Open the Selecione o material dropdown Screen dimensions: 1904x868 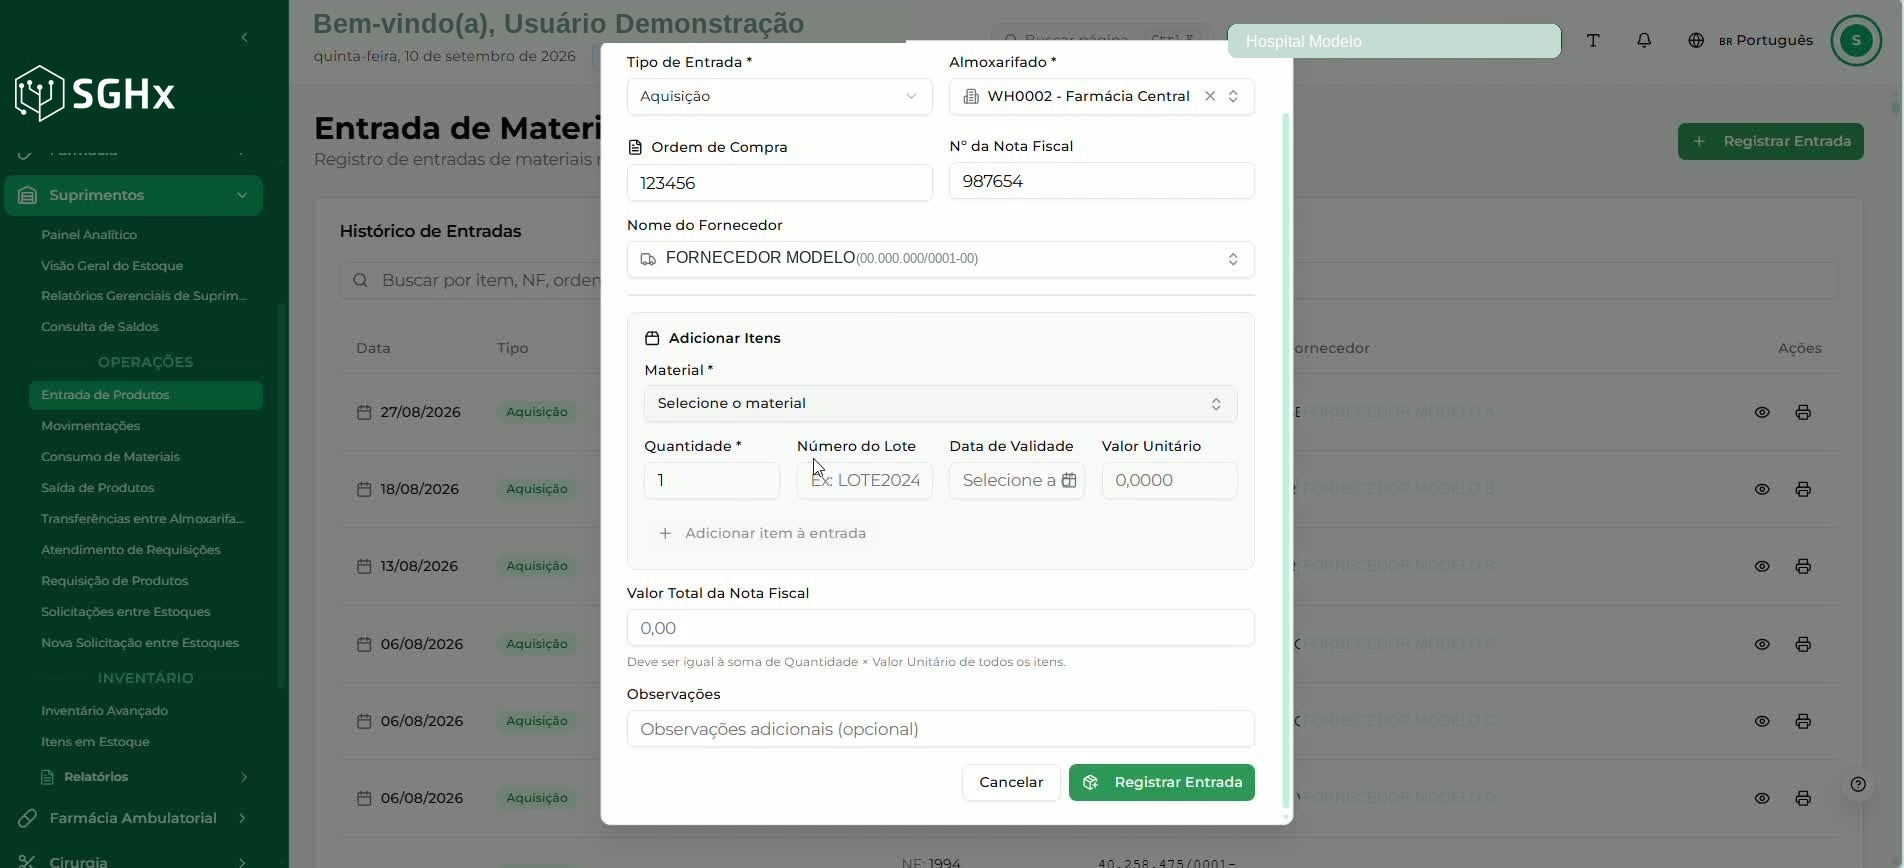(x=940, y=403)
